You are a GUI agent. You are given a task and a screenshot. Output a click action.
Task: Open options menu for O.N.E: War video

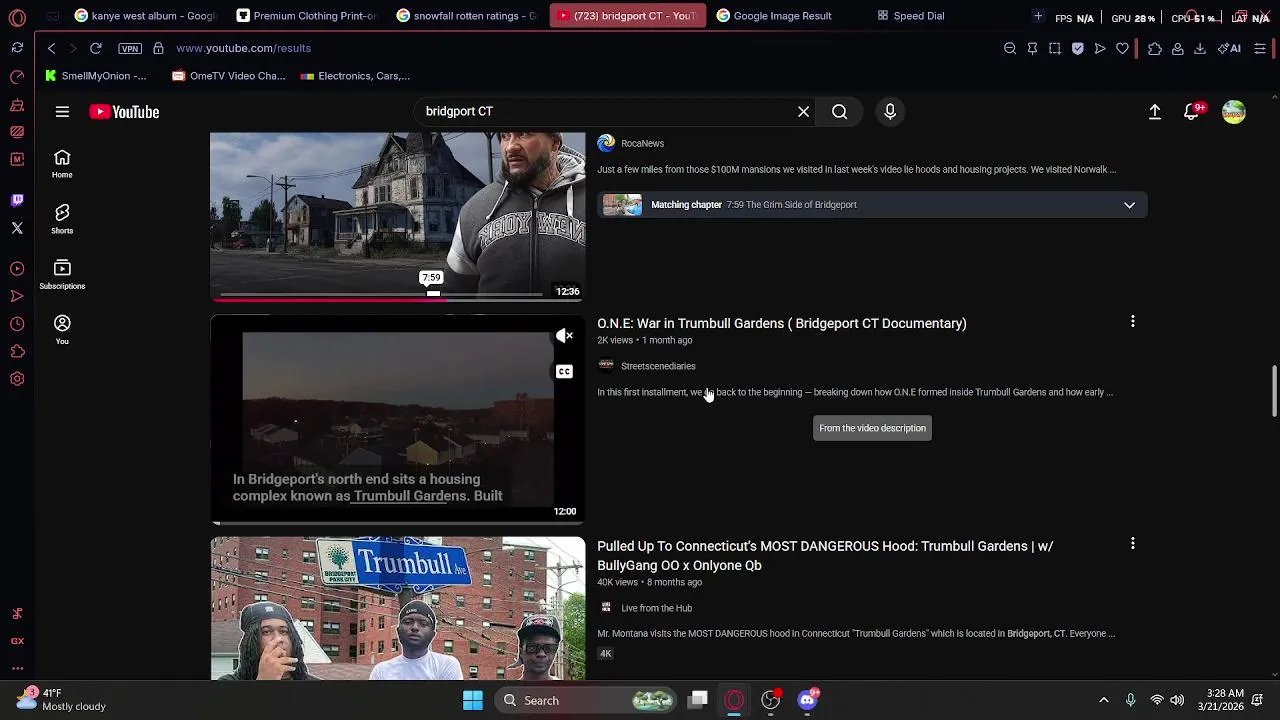point(1133,322)
